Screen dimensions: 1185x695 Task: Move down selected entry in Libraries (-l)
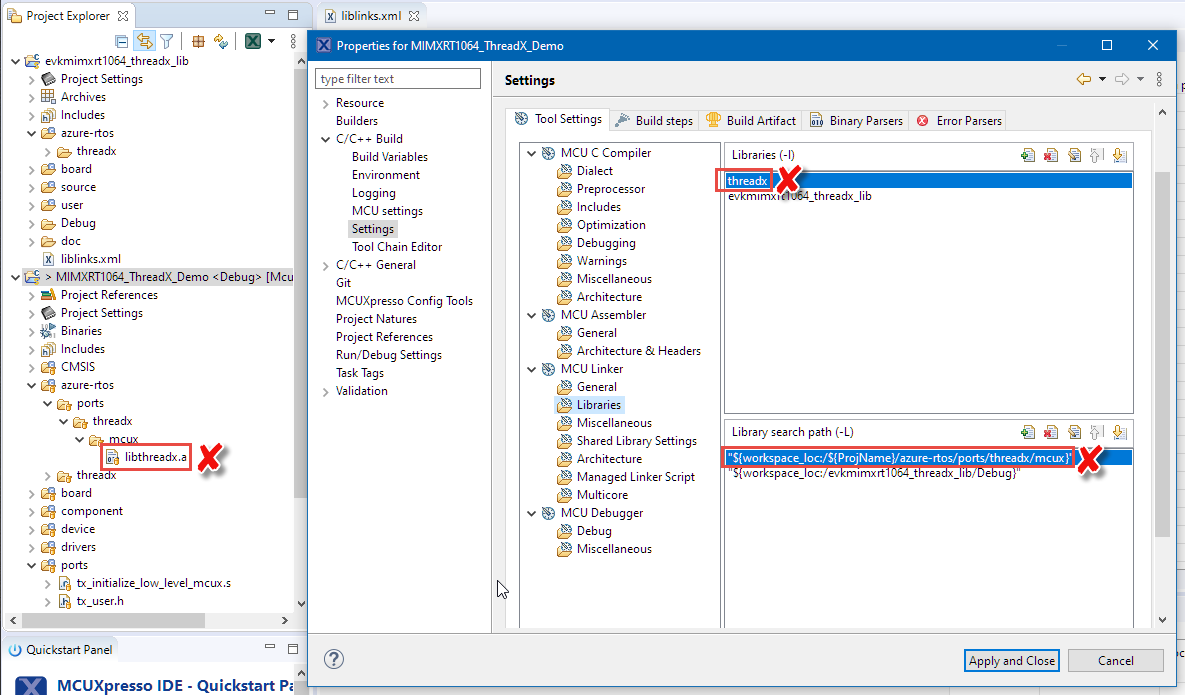click(x=1119, y=155)
